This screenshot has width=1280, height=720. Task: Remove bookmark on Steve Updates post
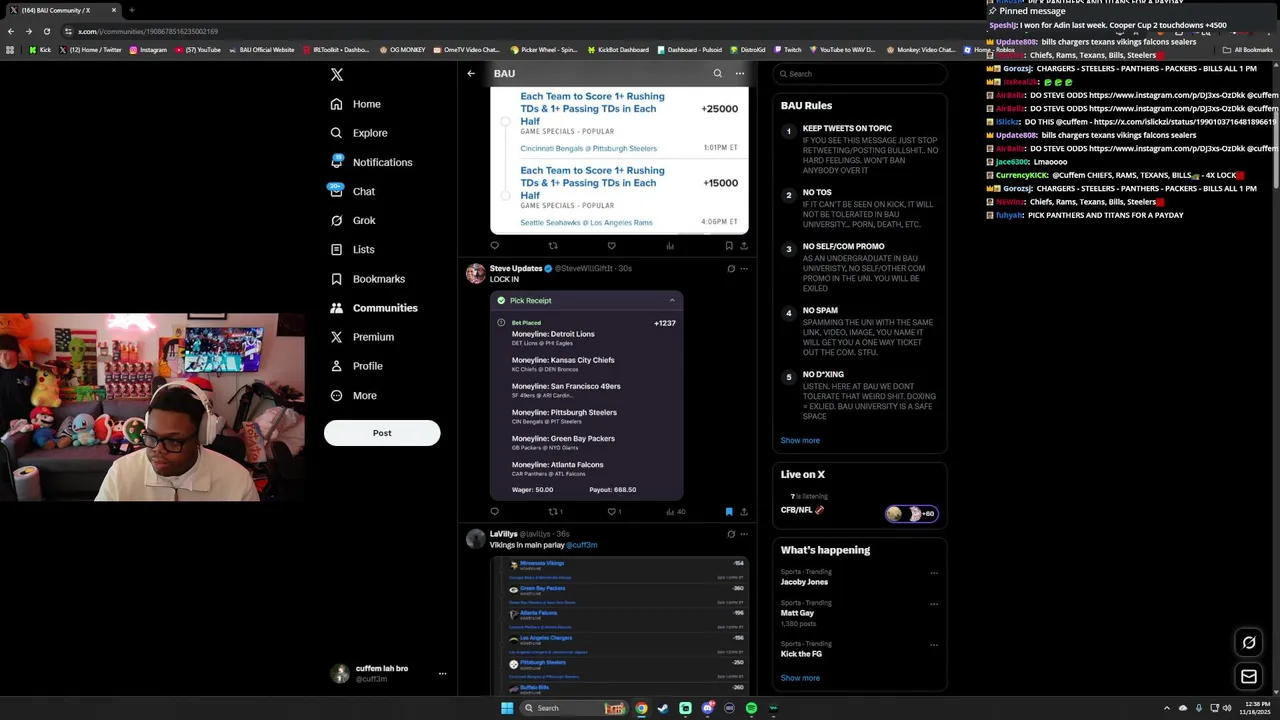[729, 511]
